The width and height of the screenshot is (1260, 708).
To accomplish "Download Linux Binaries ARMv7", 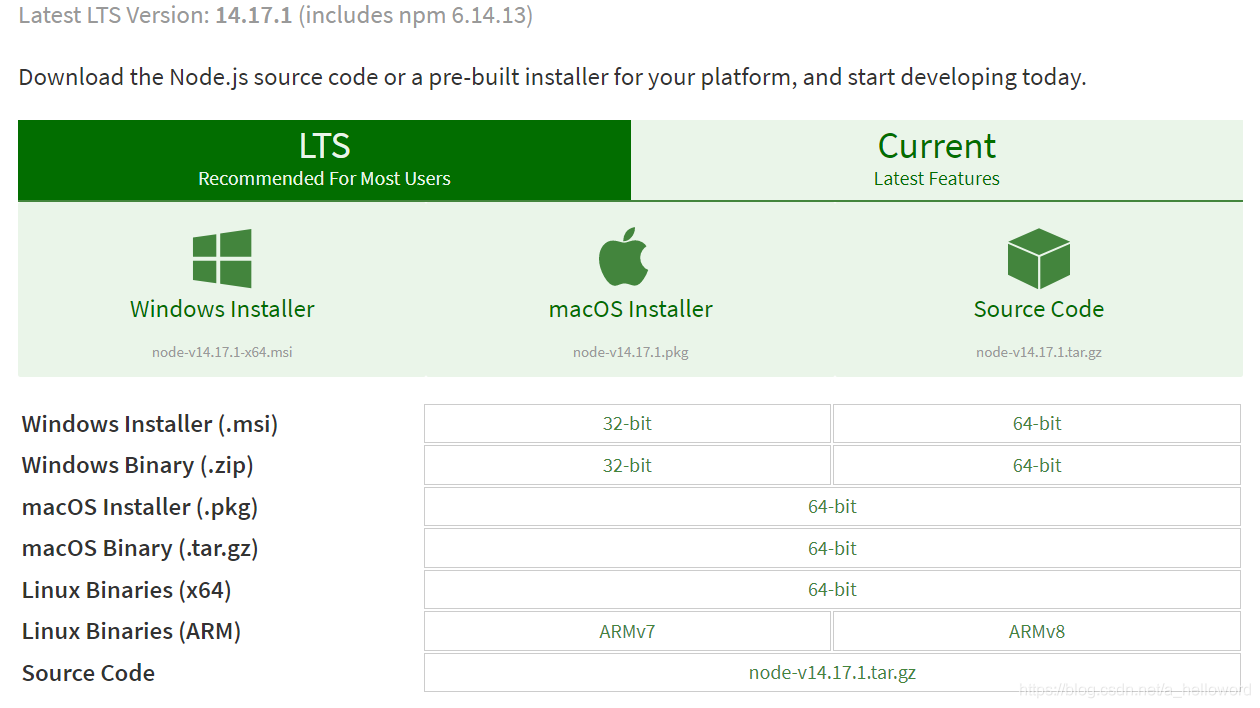I will pos(627,632).
